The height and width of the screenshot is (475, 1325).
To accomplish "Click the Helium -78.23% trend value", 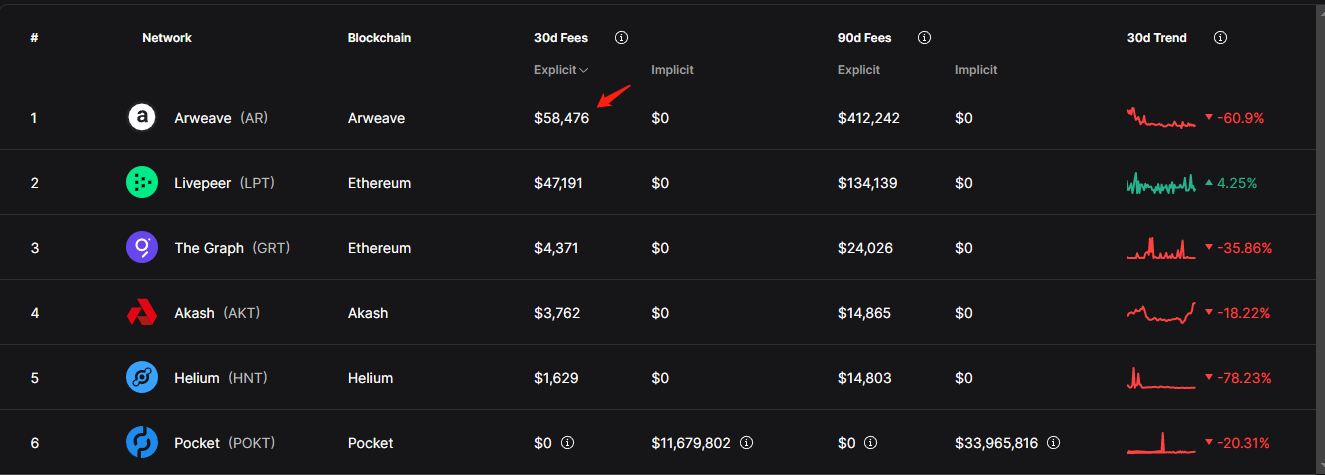I will (x=1244, y=378).
